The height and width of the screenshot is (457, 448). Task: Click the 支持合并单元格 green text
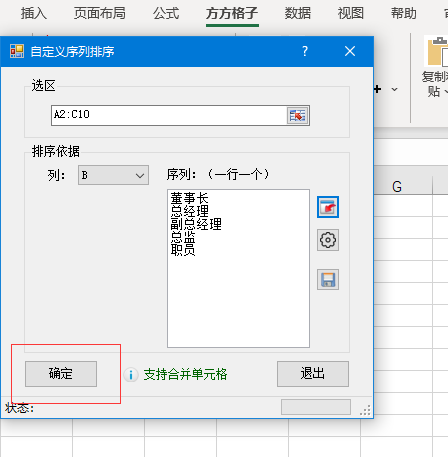pos(185,375)
